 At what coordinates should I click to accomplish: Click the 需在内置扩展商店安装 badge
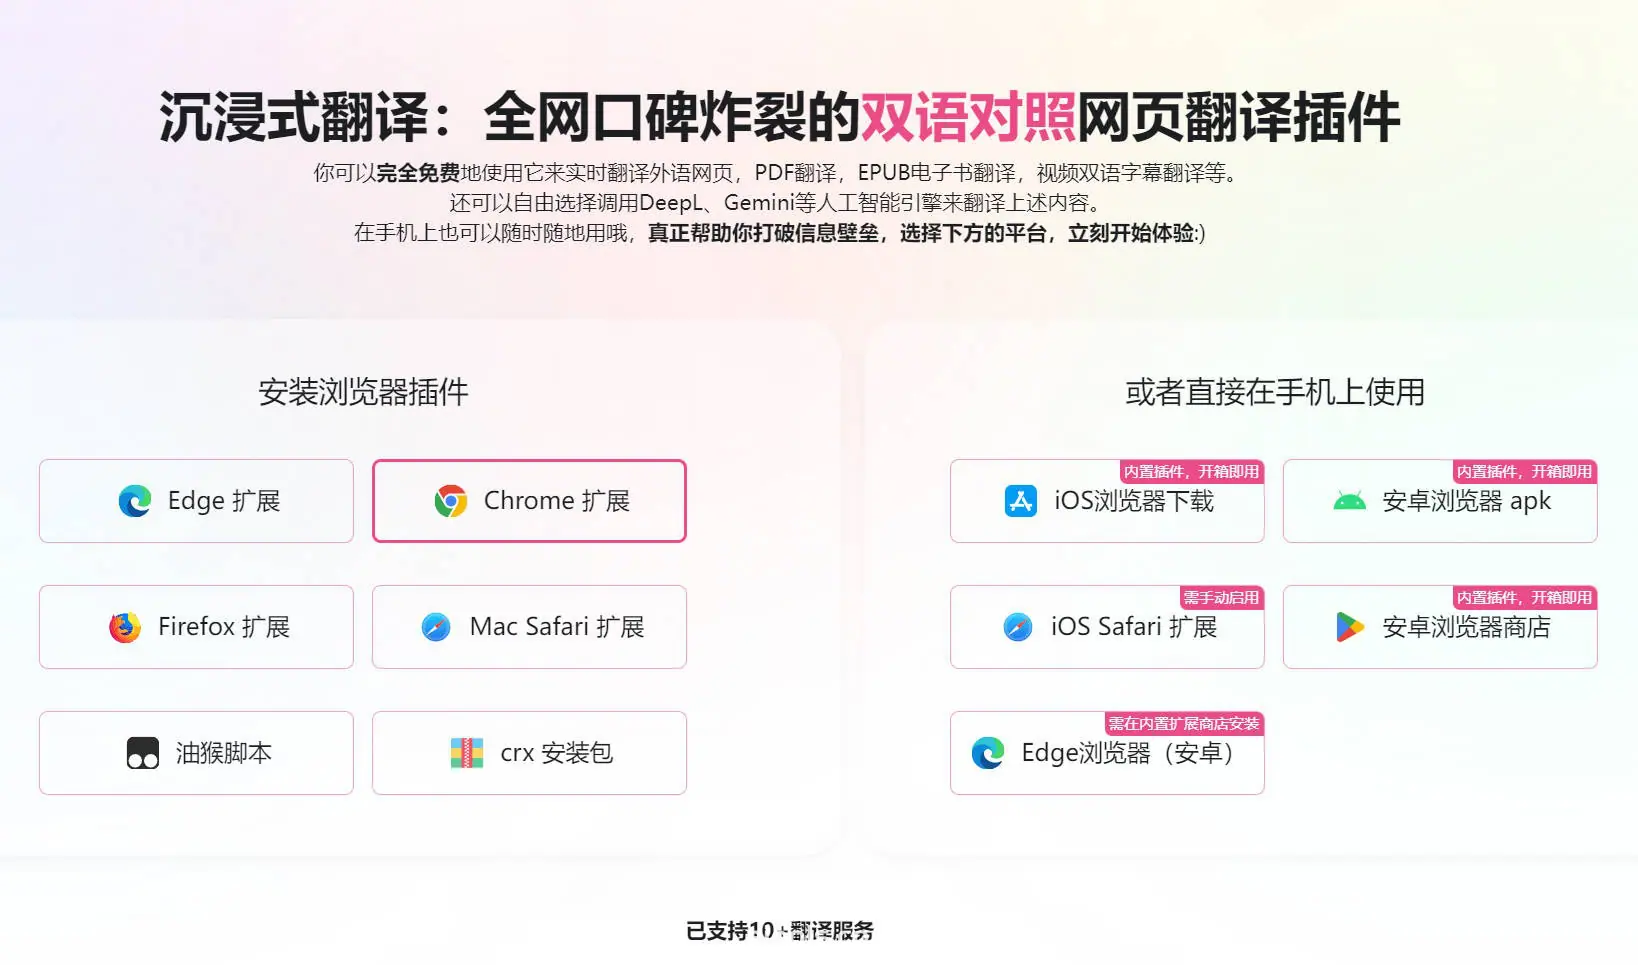pyautogui.click(x=1184, y=724)
